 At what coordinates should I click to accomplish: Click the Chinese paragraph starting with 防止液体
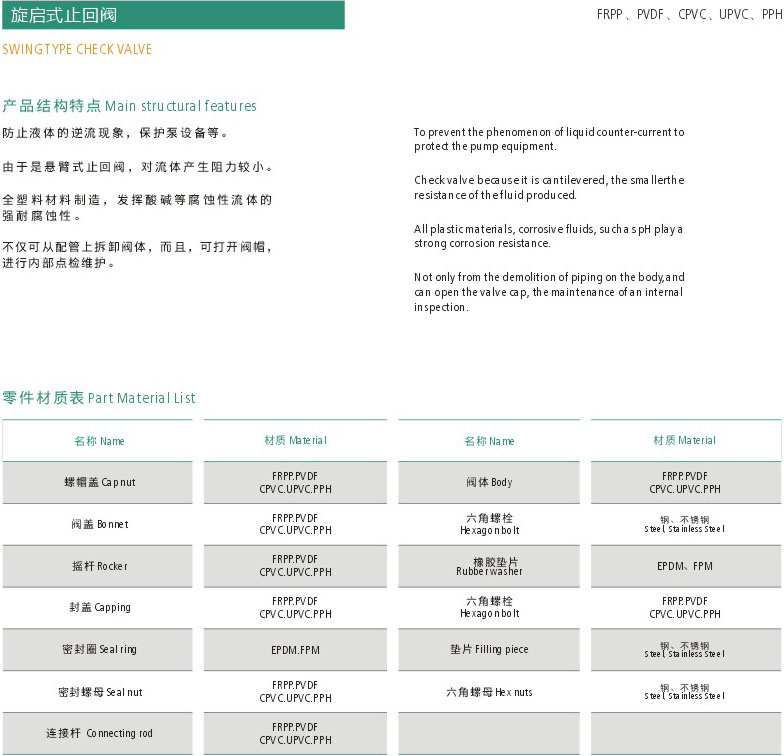(115, 133)
